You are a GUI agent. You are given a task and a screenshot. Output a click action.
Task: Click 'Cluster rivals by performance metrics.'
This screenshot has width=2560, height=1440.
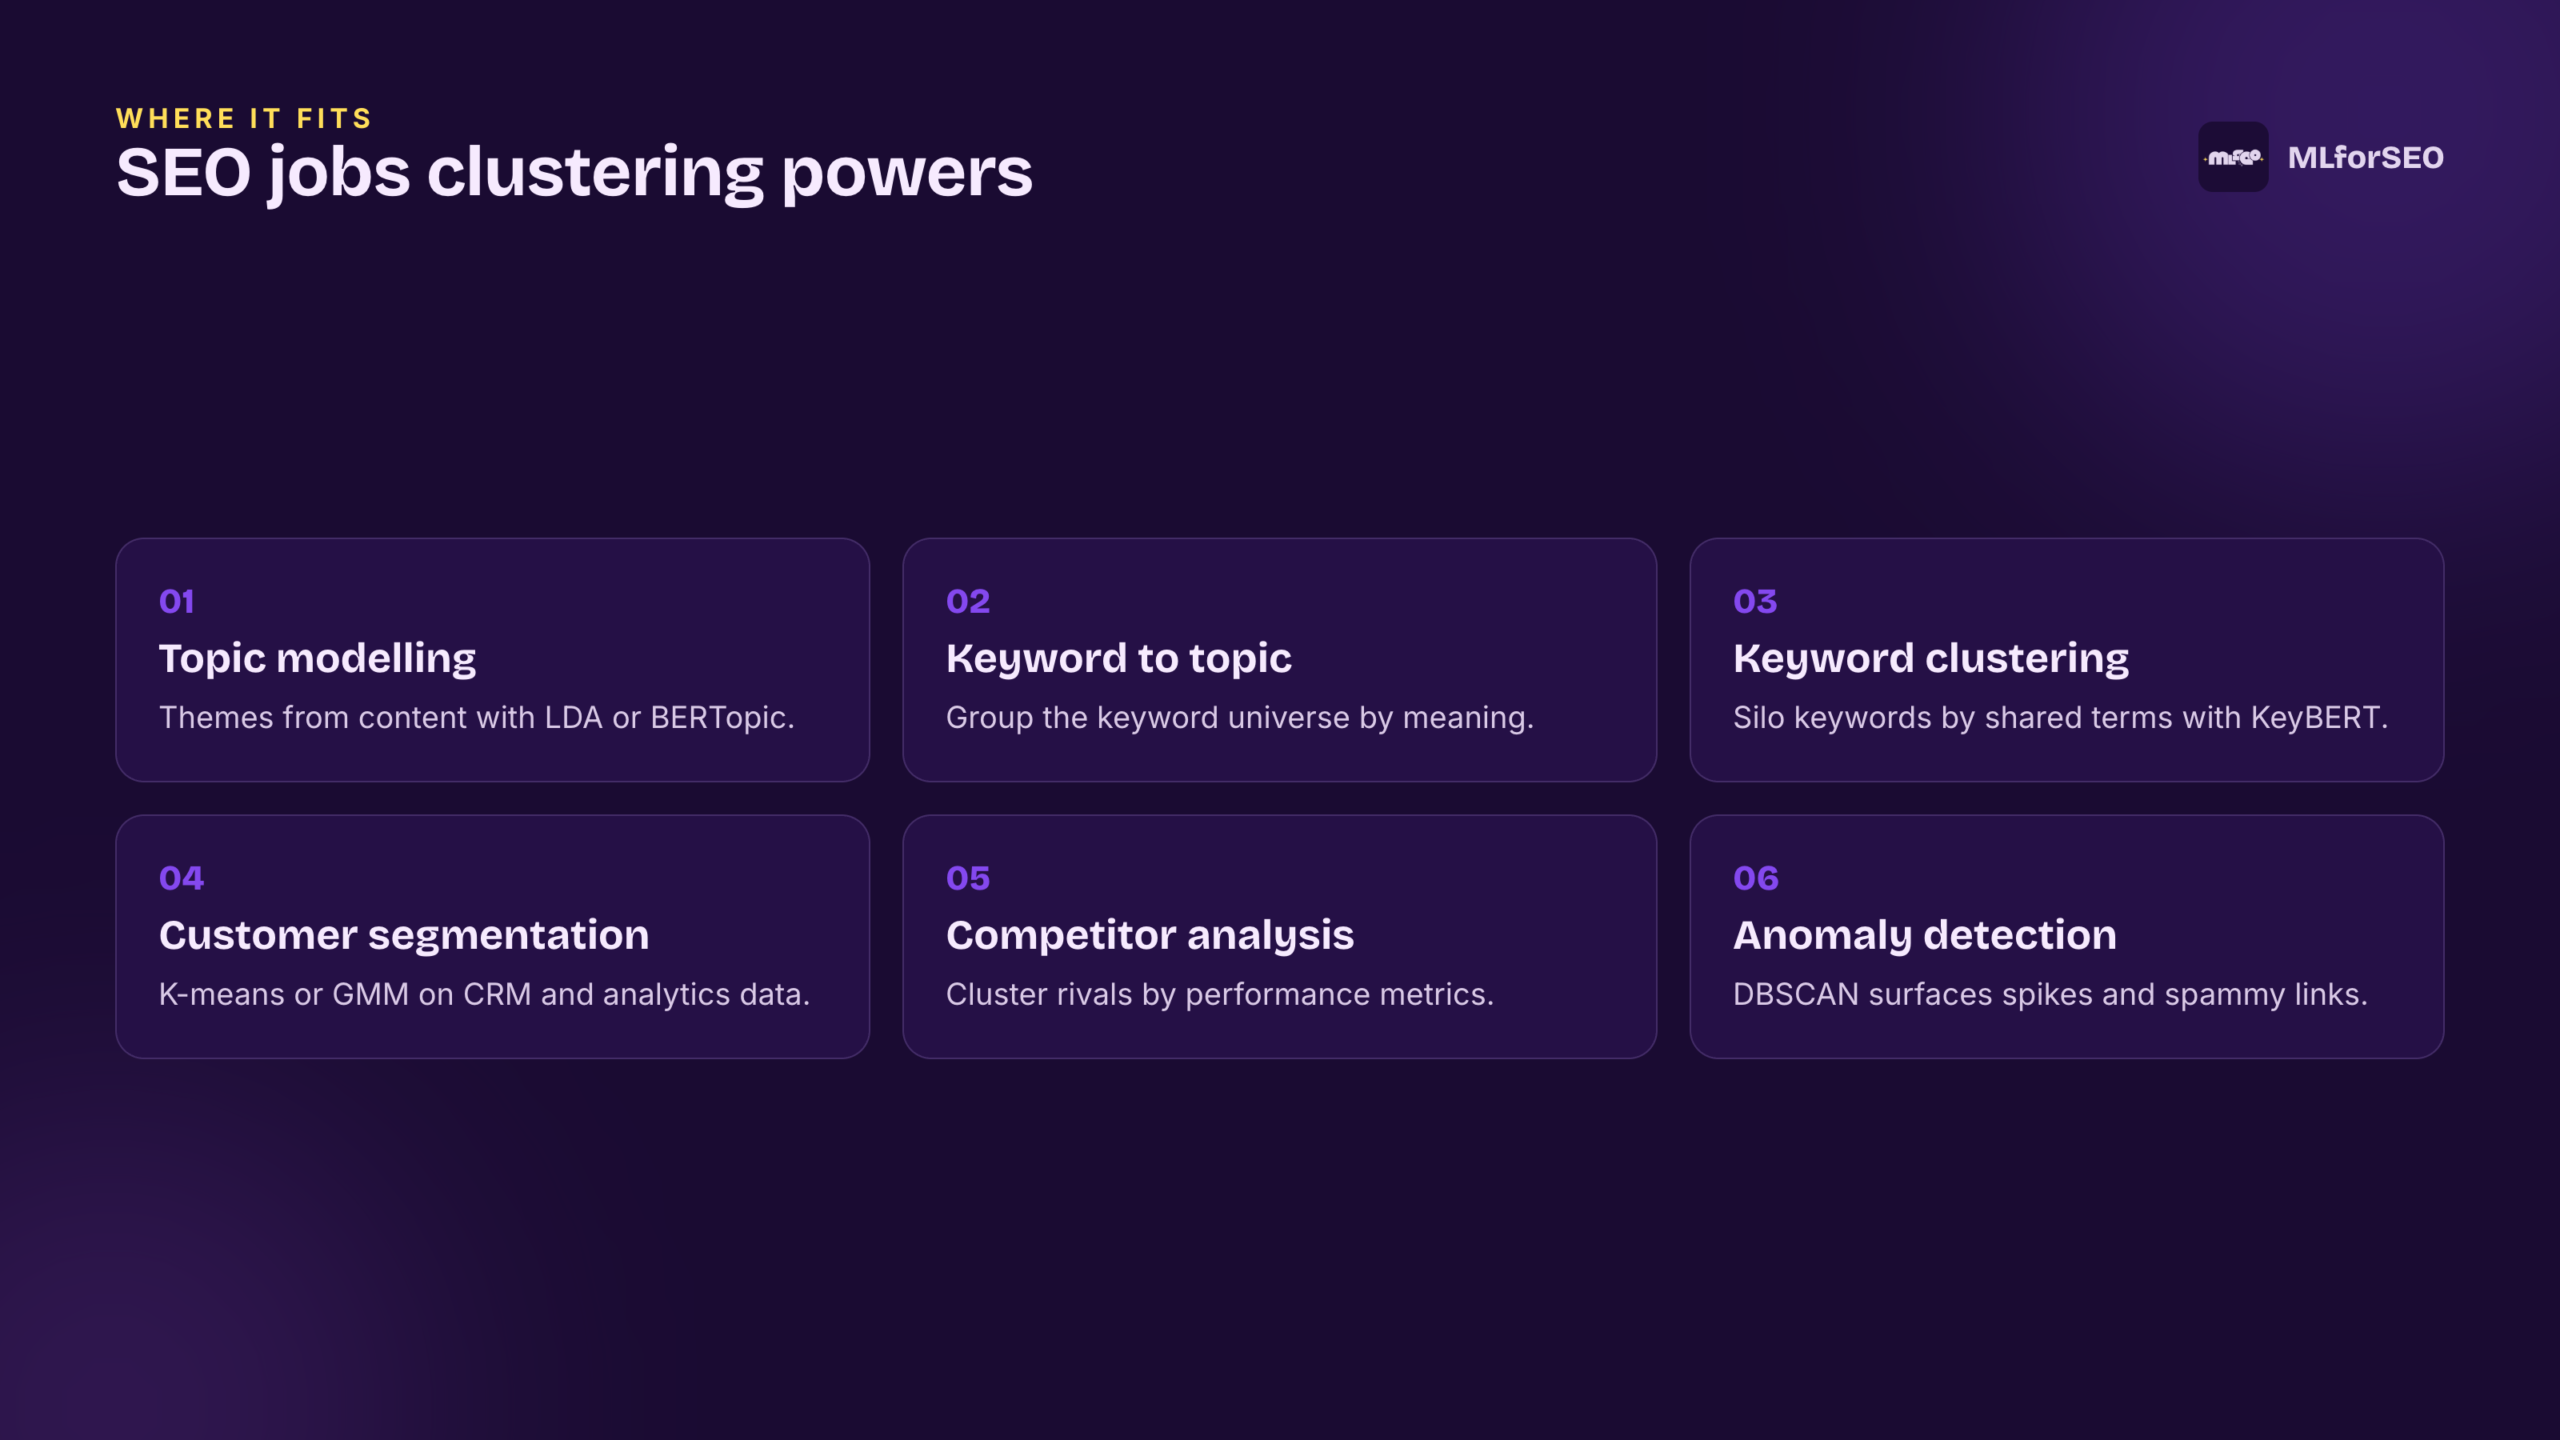click(1220, 995)
